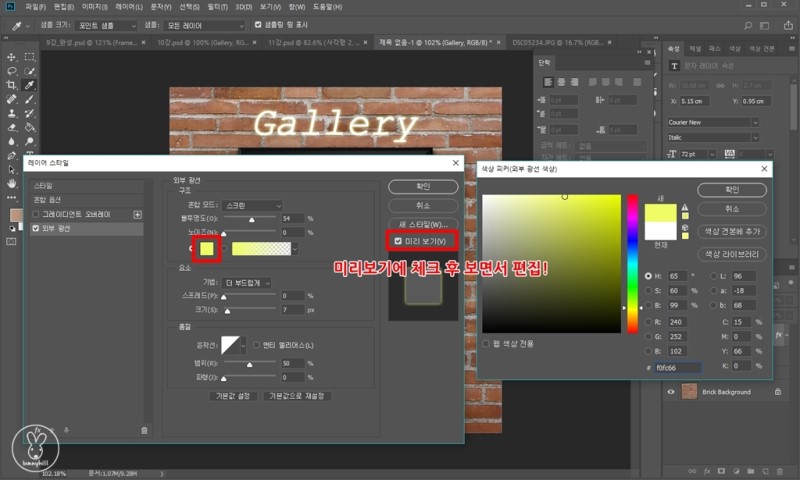Viewport: 800px width, 480px height.
Task: Enable 웹 색상 전용 checkbox
Action: pos(486,344)
